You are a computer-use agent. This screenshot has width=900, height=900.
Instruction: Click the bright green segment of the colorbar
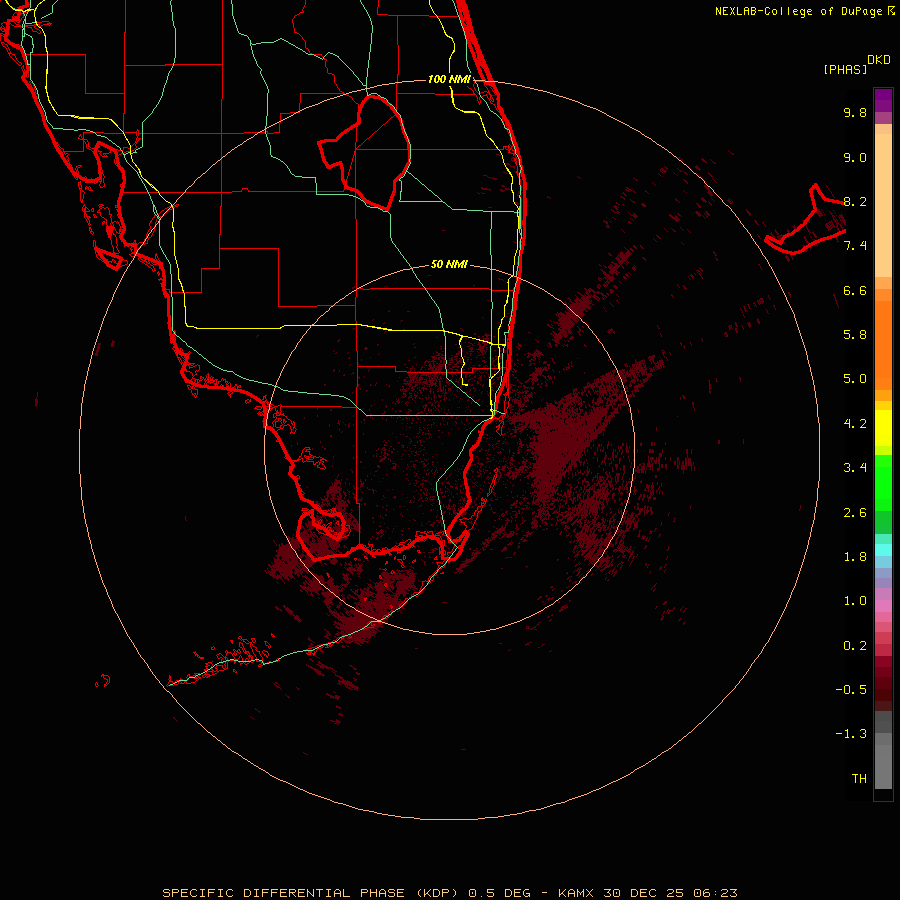click(x=883, y=482)
